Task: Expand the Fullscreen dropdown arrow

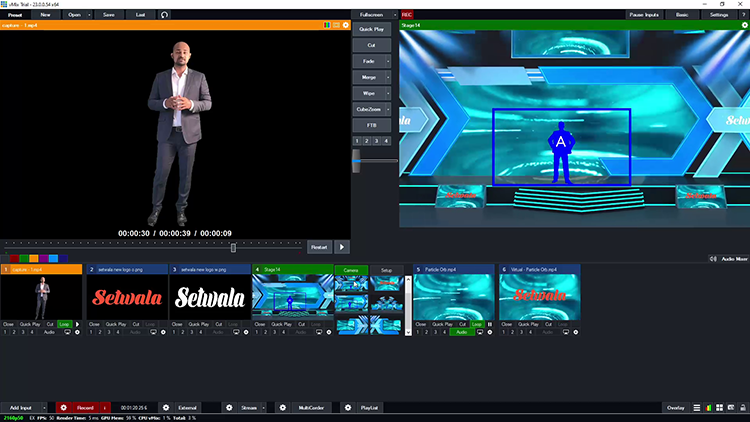Action: pyautogui.click(x=393, y=15)
